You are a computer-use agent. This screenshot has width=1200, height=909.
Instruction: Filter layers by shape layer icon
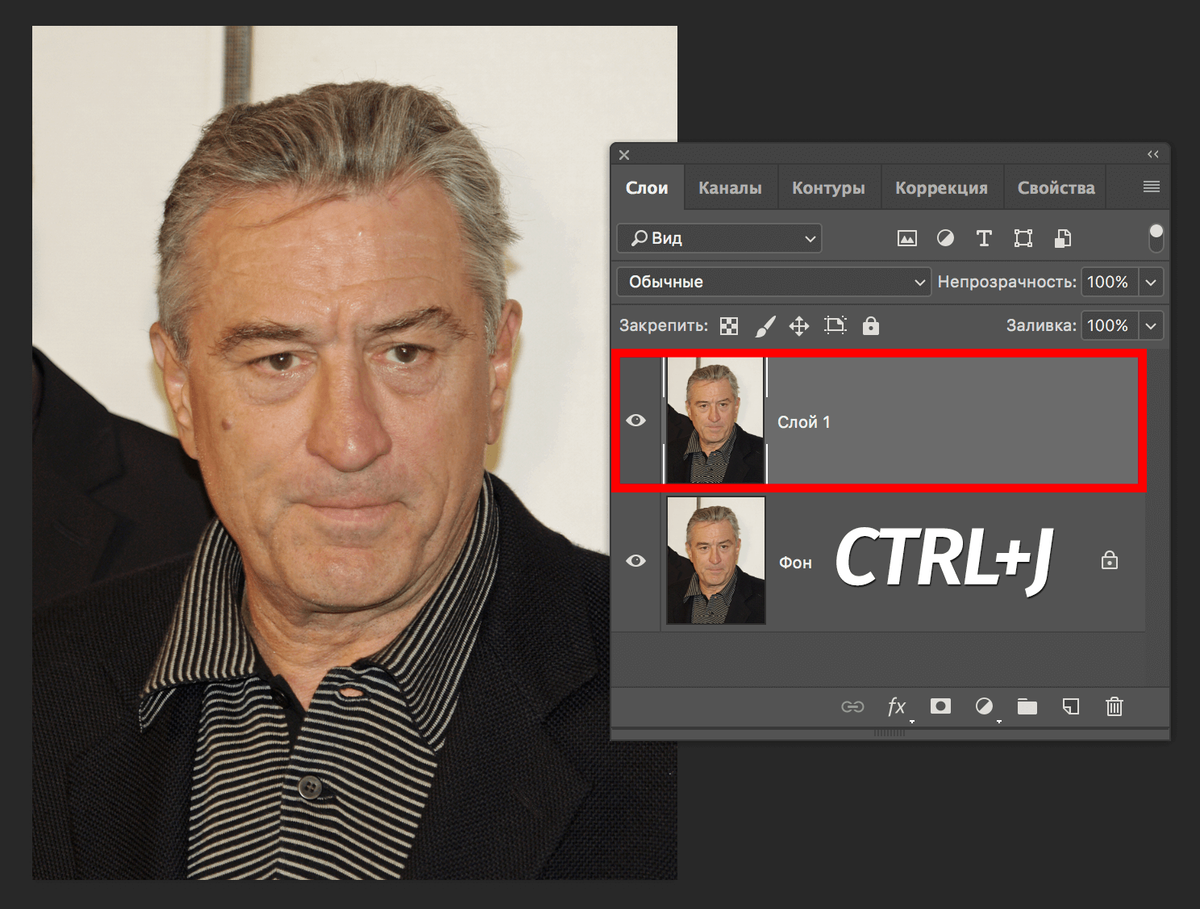coord(1023,238)
